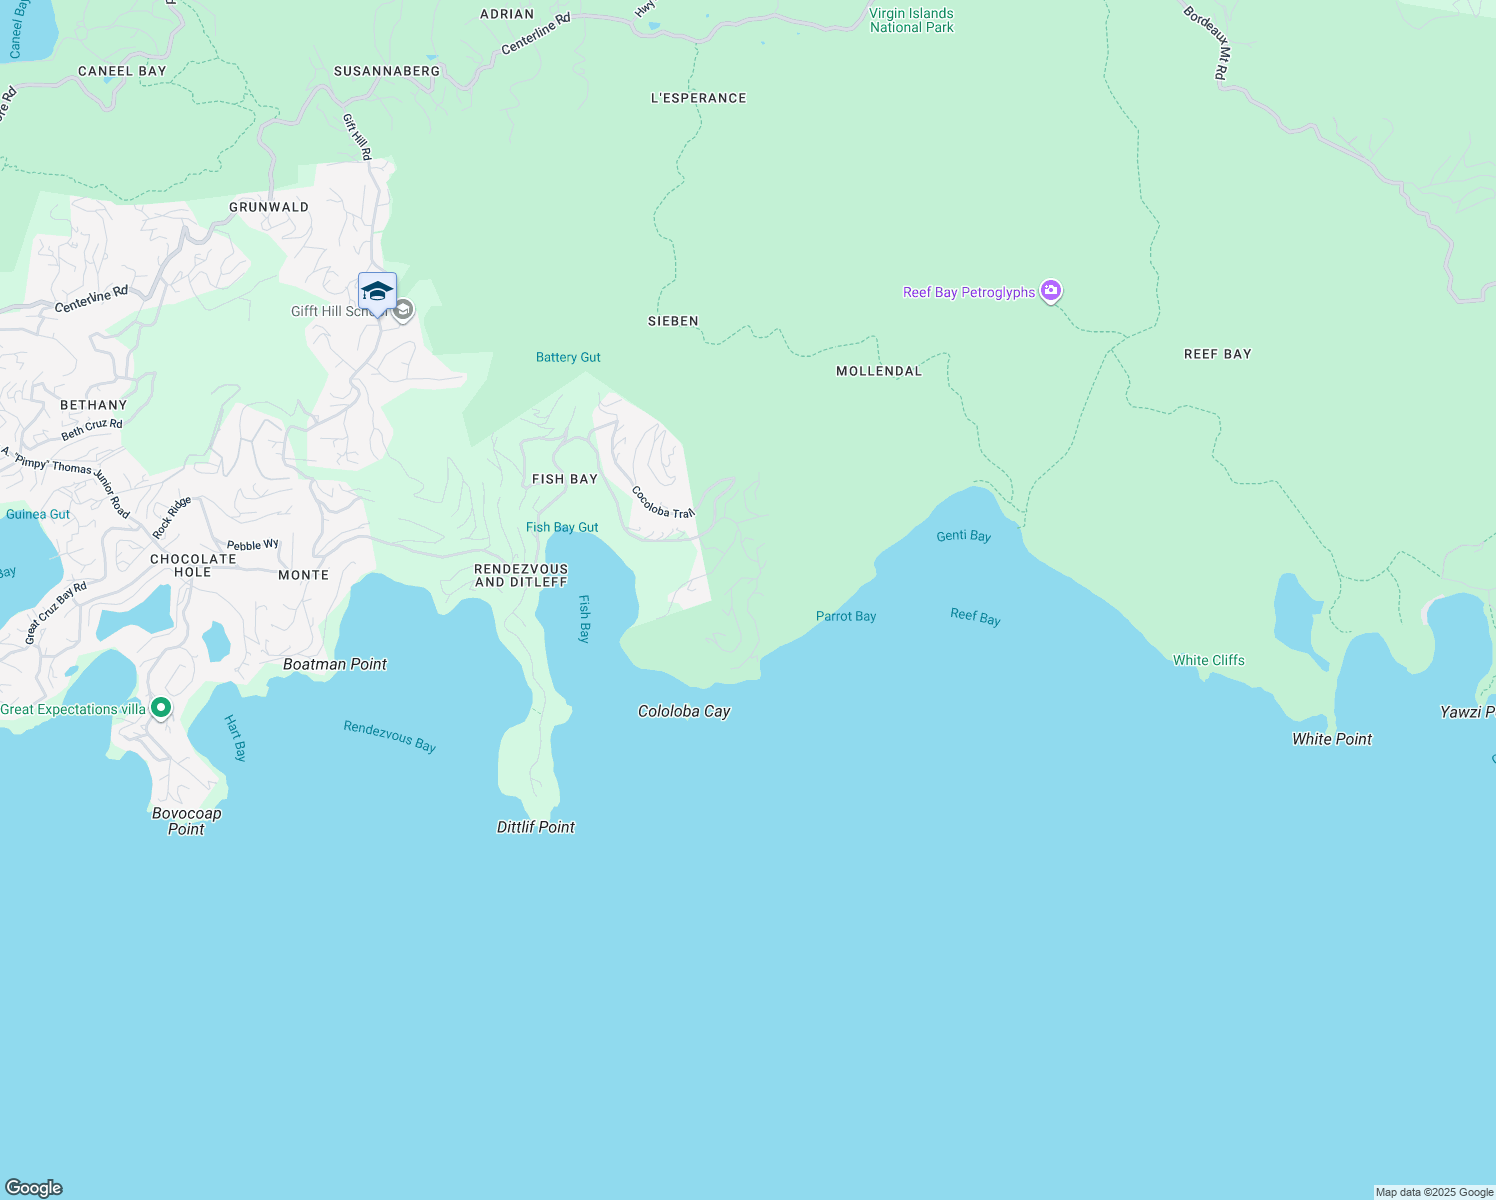The width and height of the screenshot is (1496, 1200).
Task: Click the MONTE label
Action: pyautogui.click(x=303, y=575)
